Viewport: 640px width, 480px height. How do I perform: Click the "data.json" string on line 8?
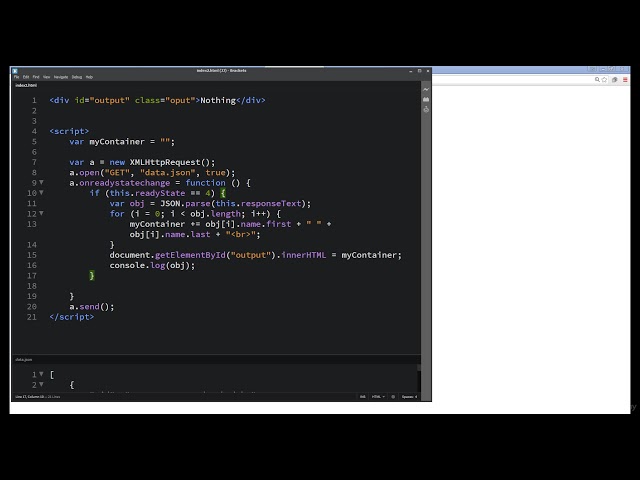(168, 172)
